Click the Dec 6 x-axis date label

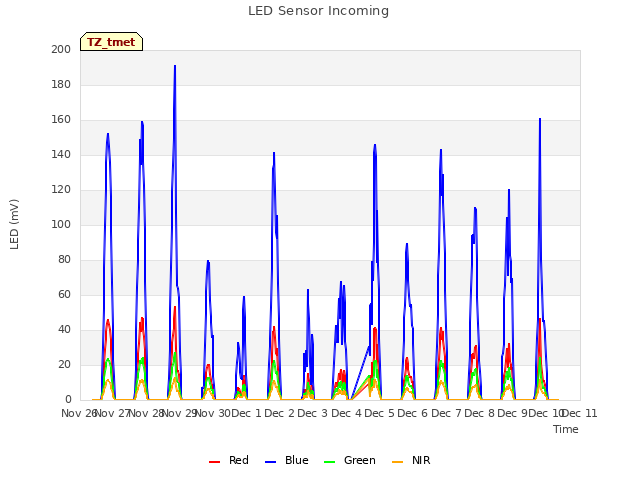pos(413,413)
